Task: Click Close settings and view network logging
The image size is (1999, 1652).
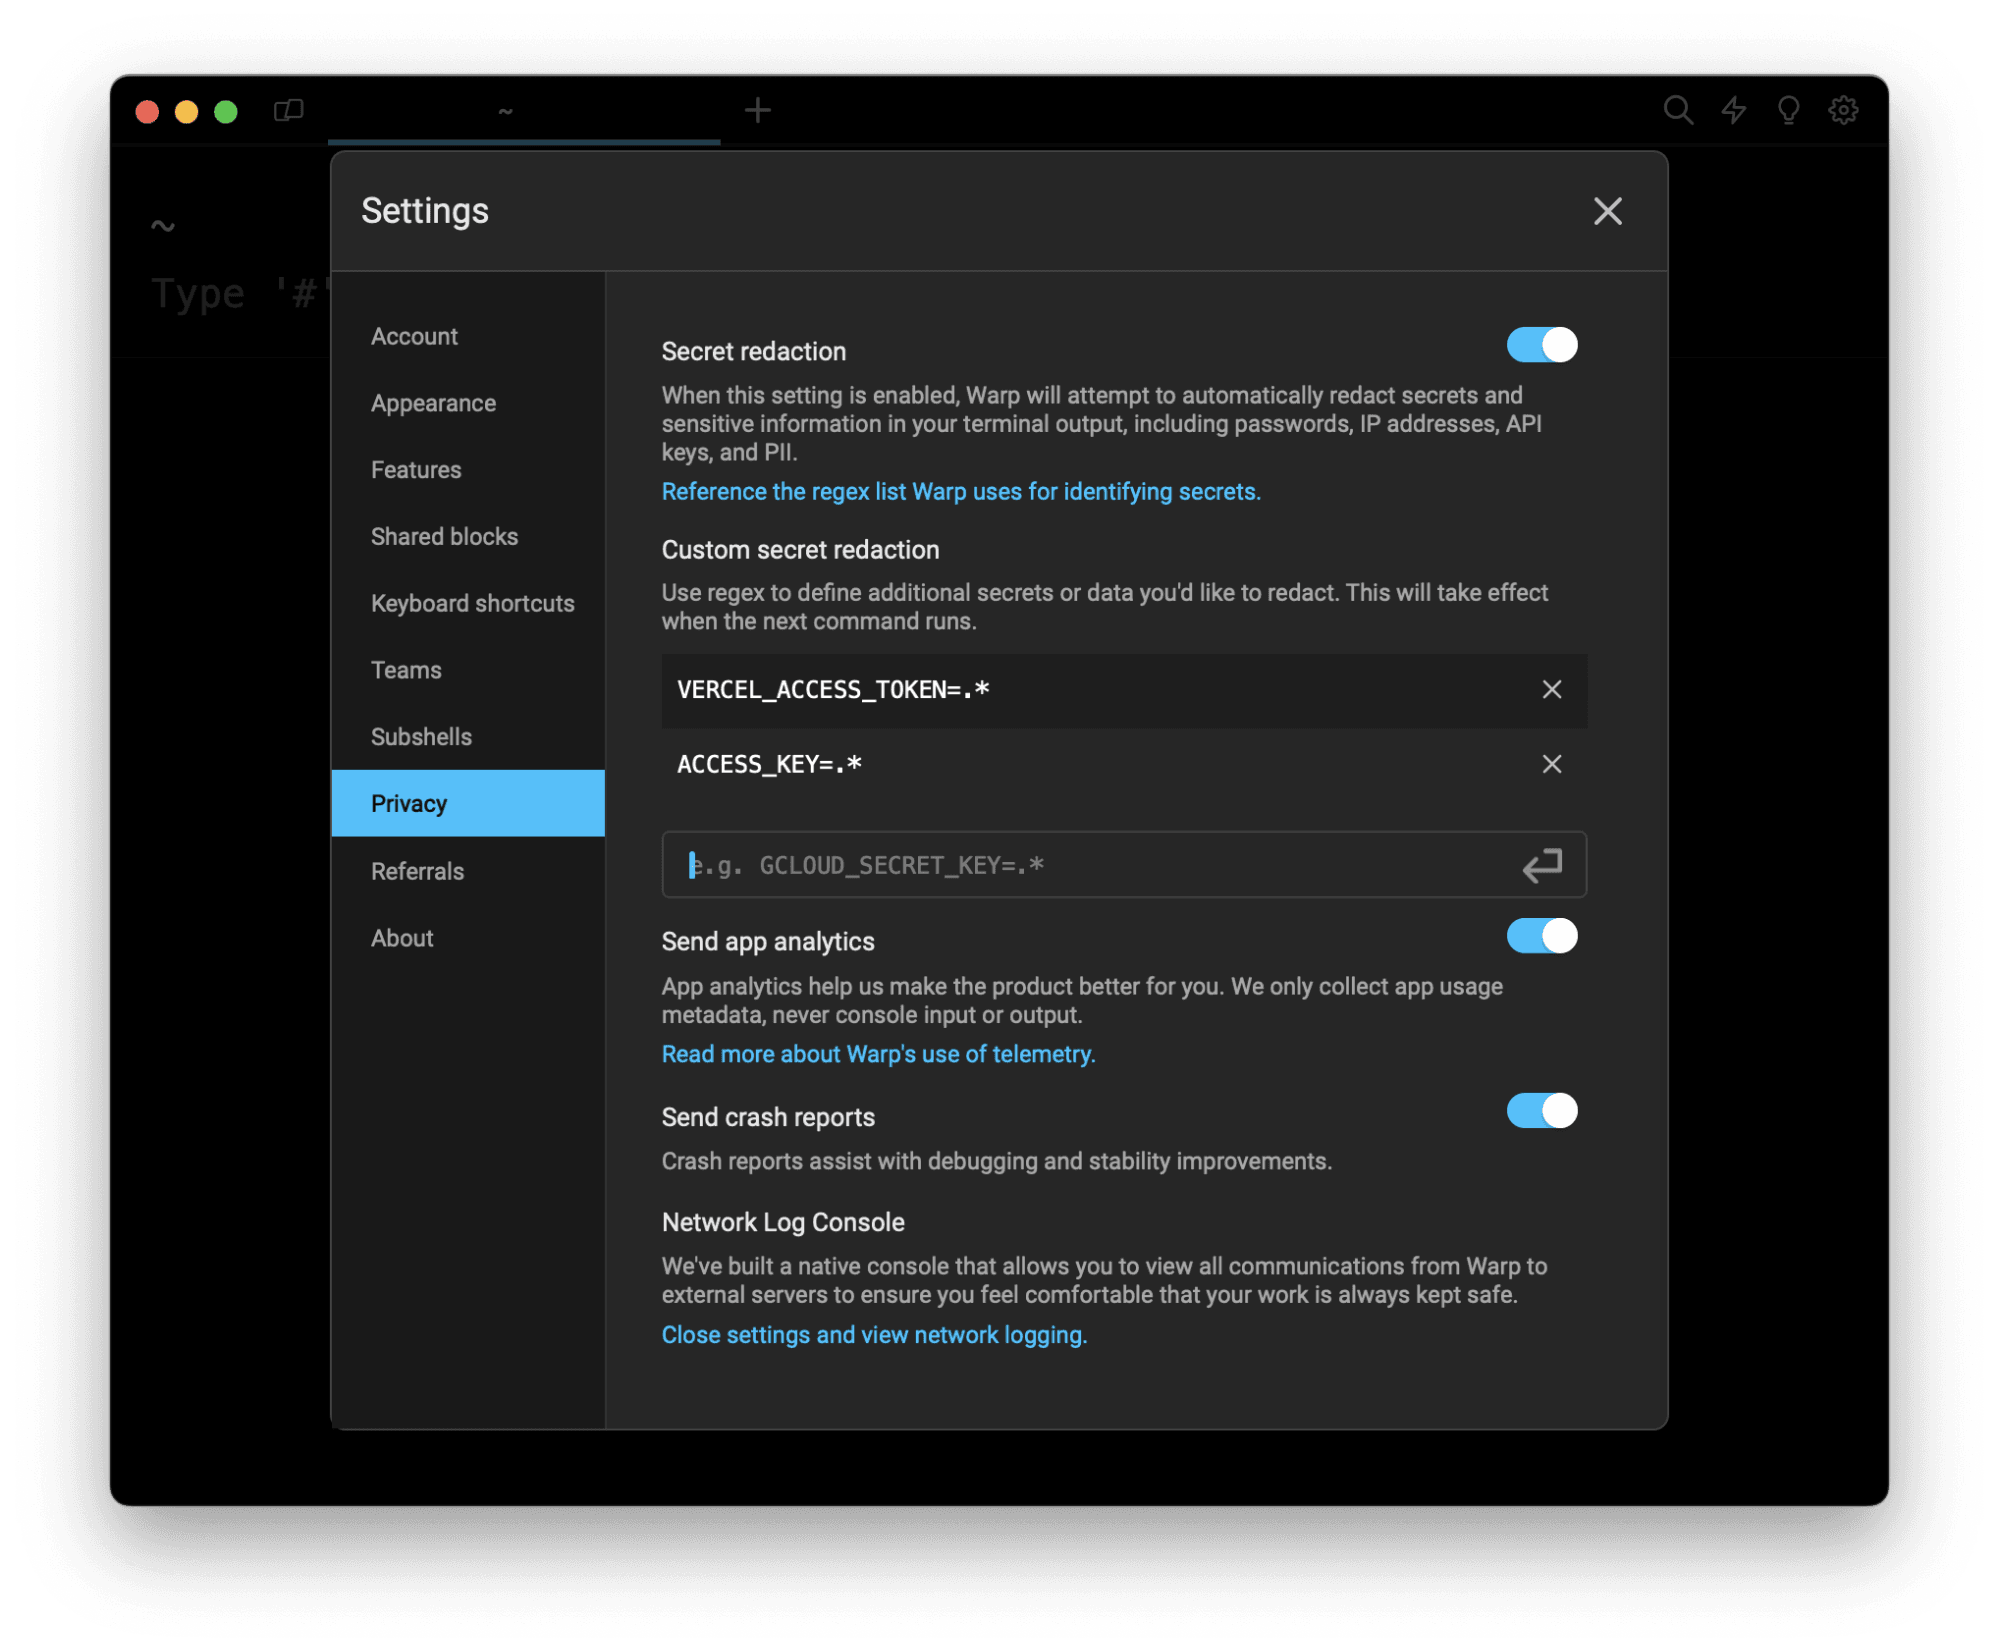Action: [x=874, y=1335]
